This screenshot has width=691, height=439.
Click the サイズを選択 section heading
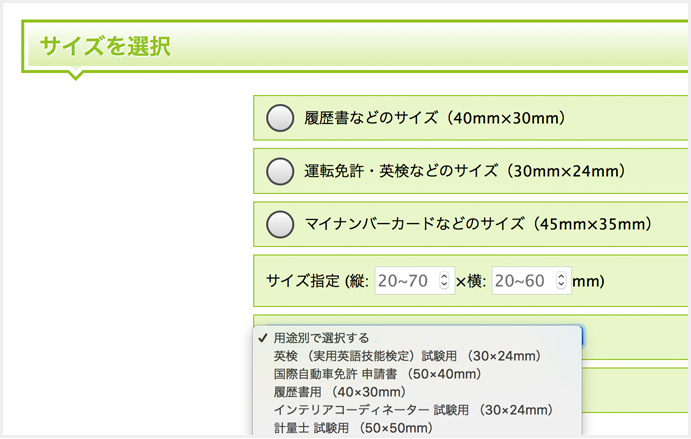coord(104,46)
